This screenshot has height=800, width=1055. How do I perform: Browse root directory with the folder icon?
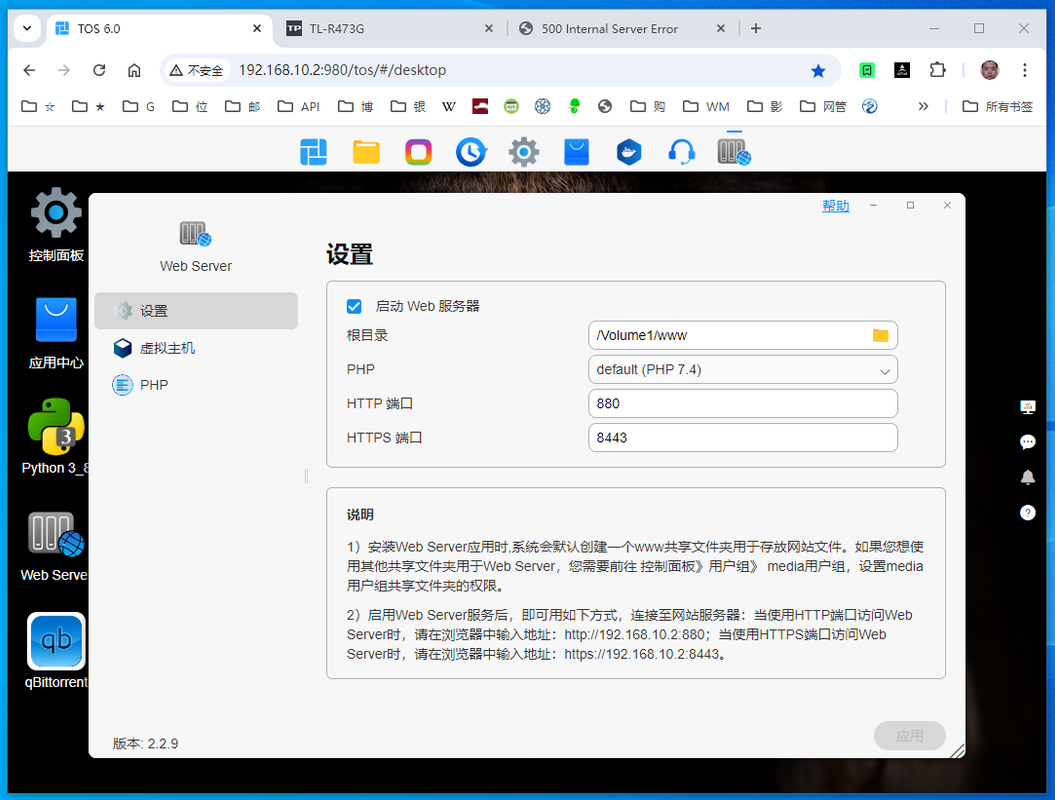(880, 335)
